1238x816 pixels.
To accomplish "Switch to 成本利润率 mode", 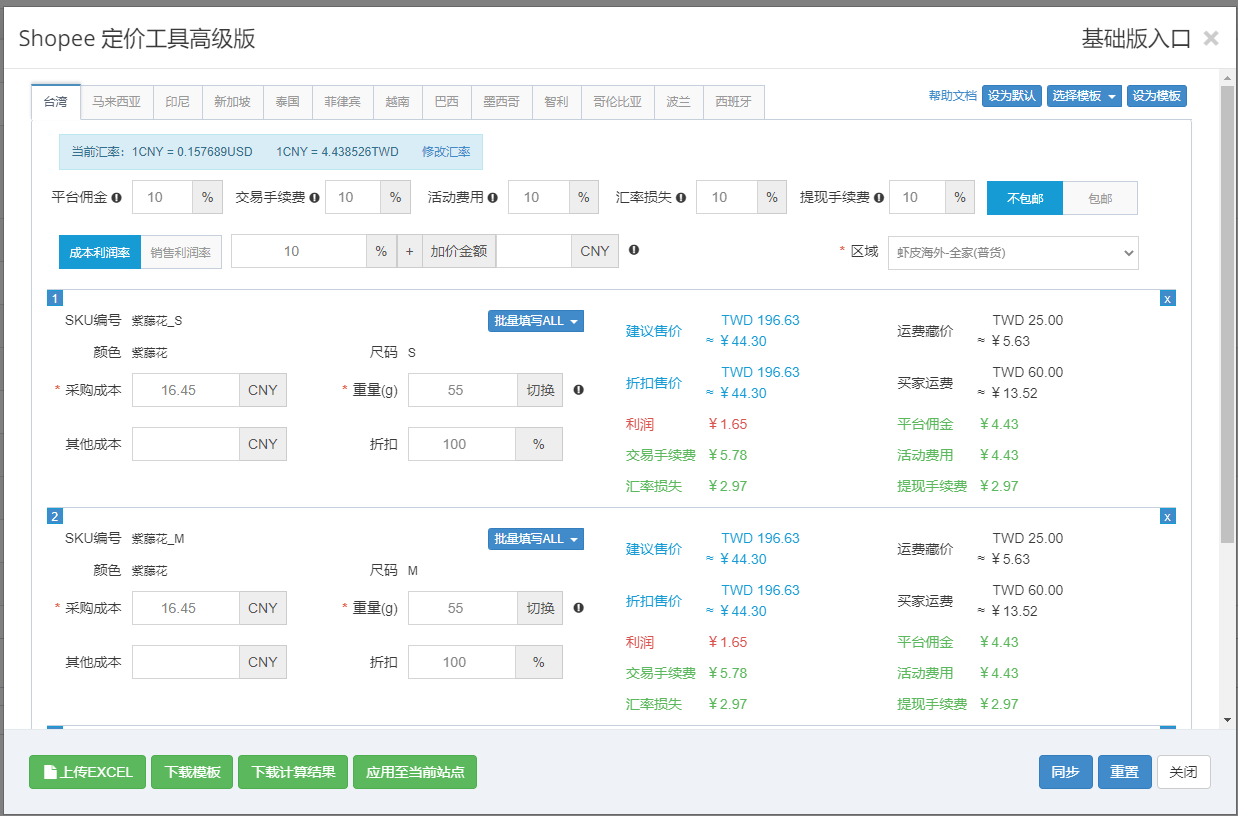I will click(x=99, y=252).
